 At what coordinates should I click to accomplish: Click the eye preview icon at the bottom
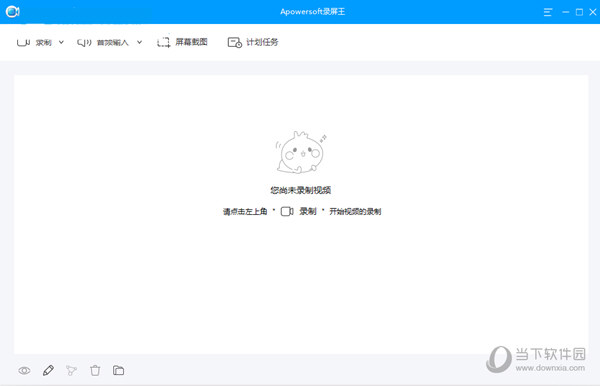[x=24, y=370]
